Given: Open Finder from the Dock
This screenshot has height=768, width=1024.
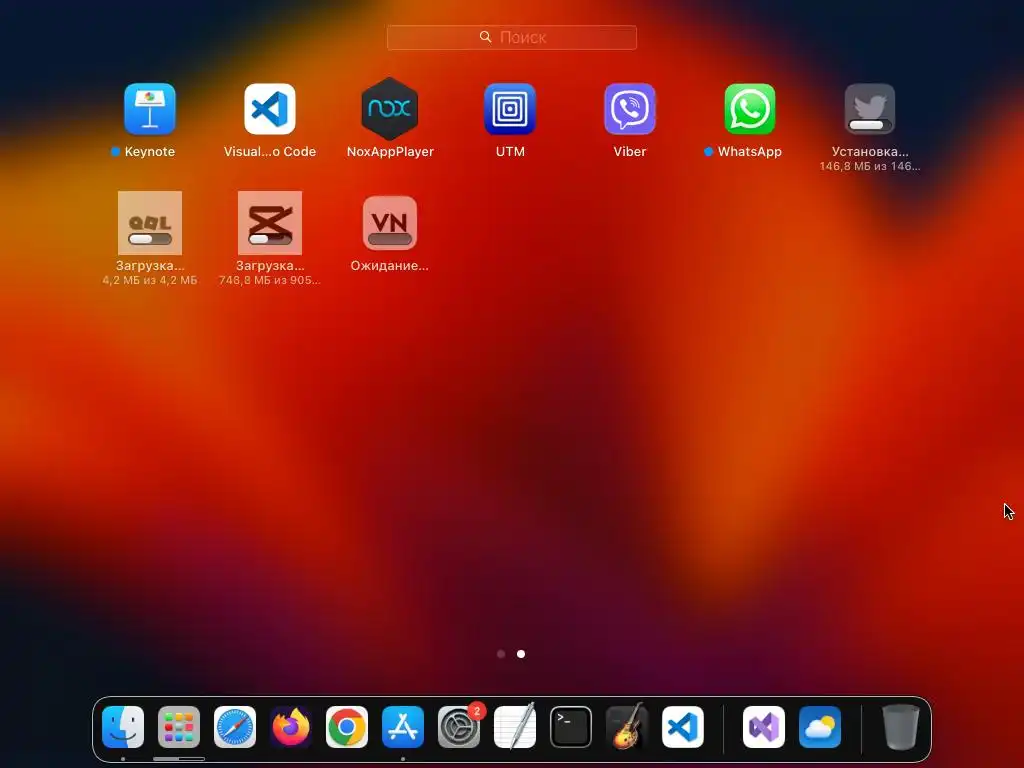Looking at the screenshot, I should click(123, 727).
